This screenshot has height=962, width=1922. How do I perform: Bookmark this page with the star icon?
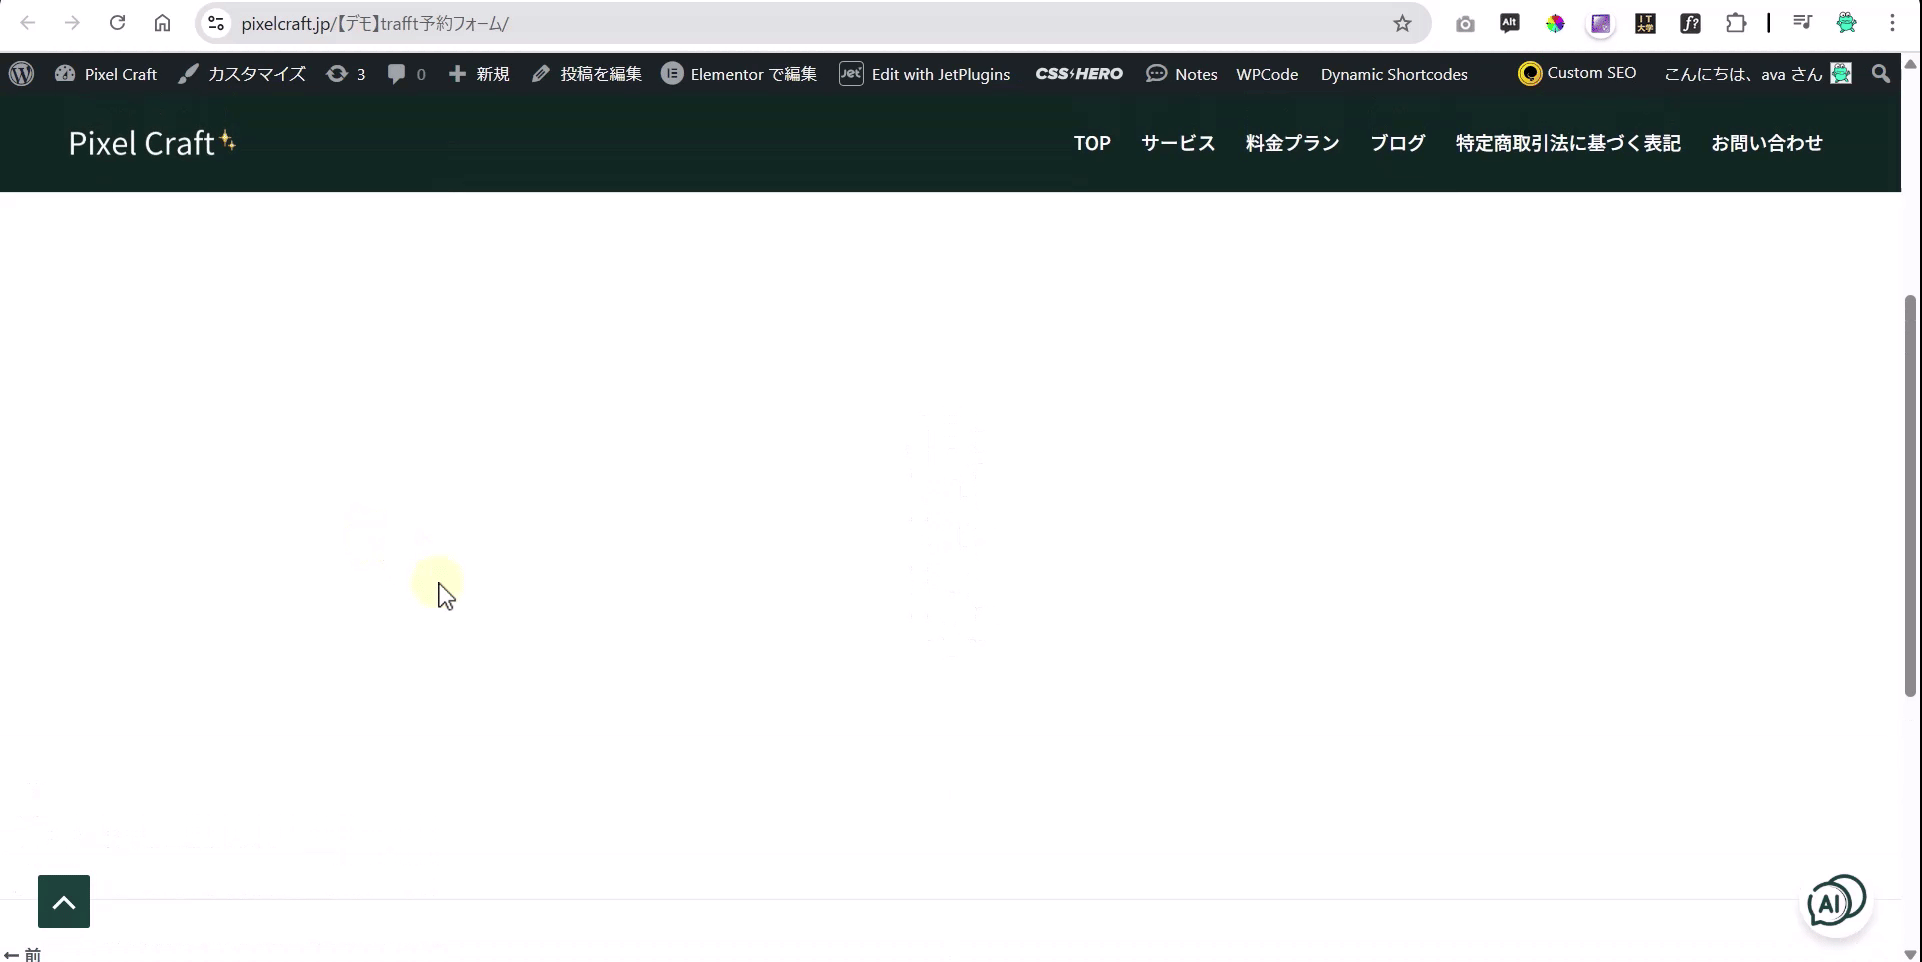click(x=1402, y=23)
